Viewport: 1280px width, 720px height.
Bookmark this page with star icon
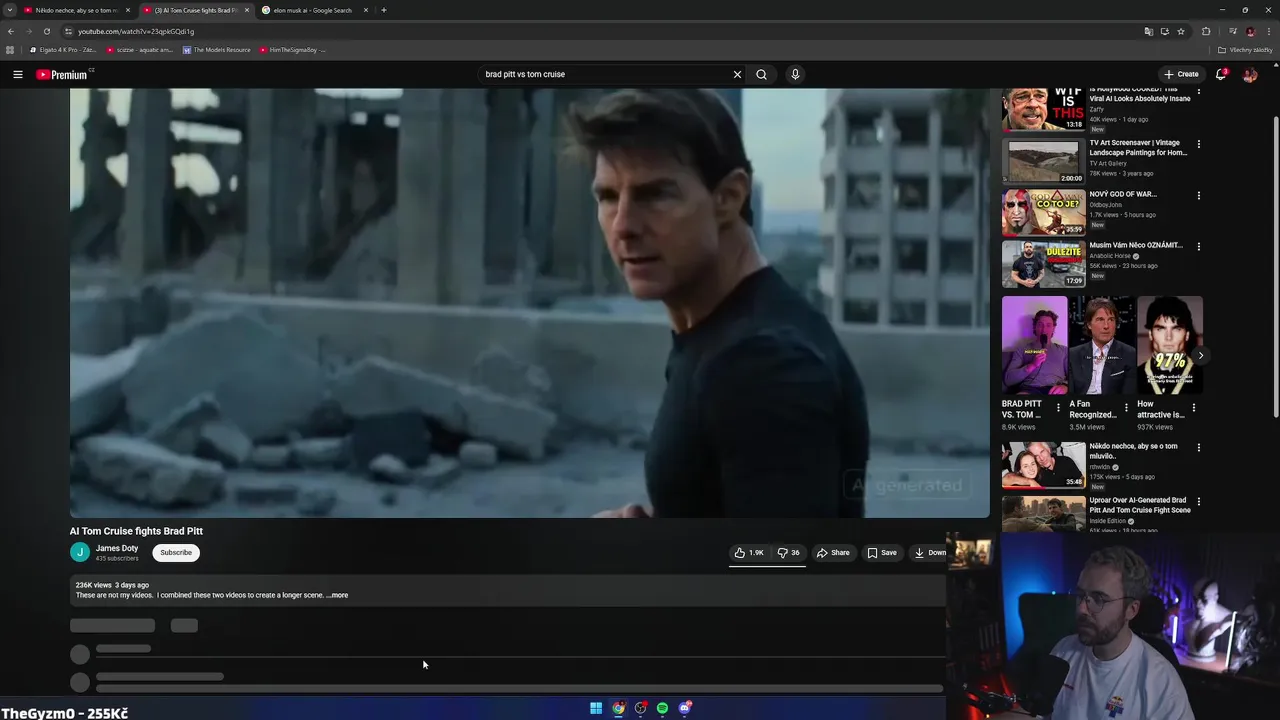[x=1181, y=31]
